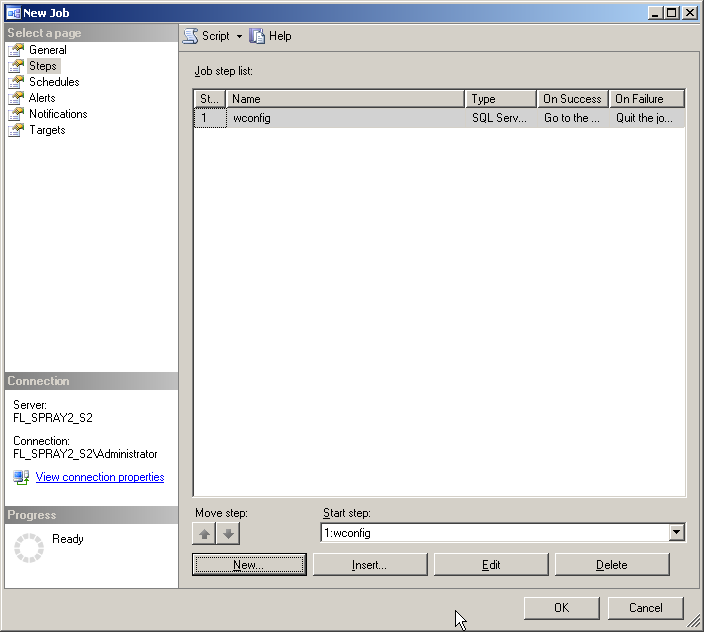The image size is (704, 632).
Task: Click the General page icon
Action: tap(16, 50)
